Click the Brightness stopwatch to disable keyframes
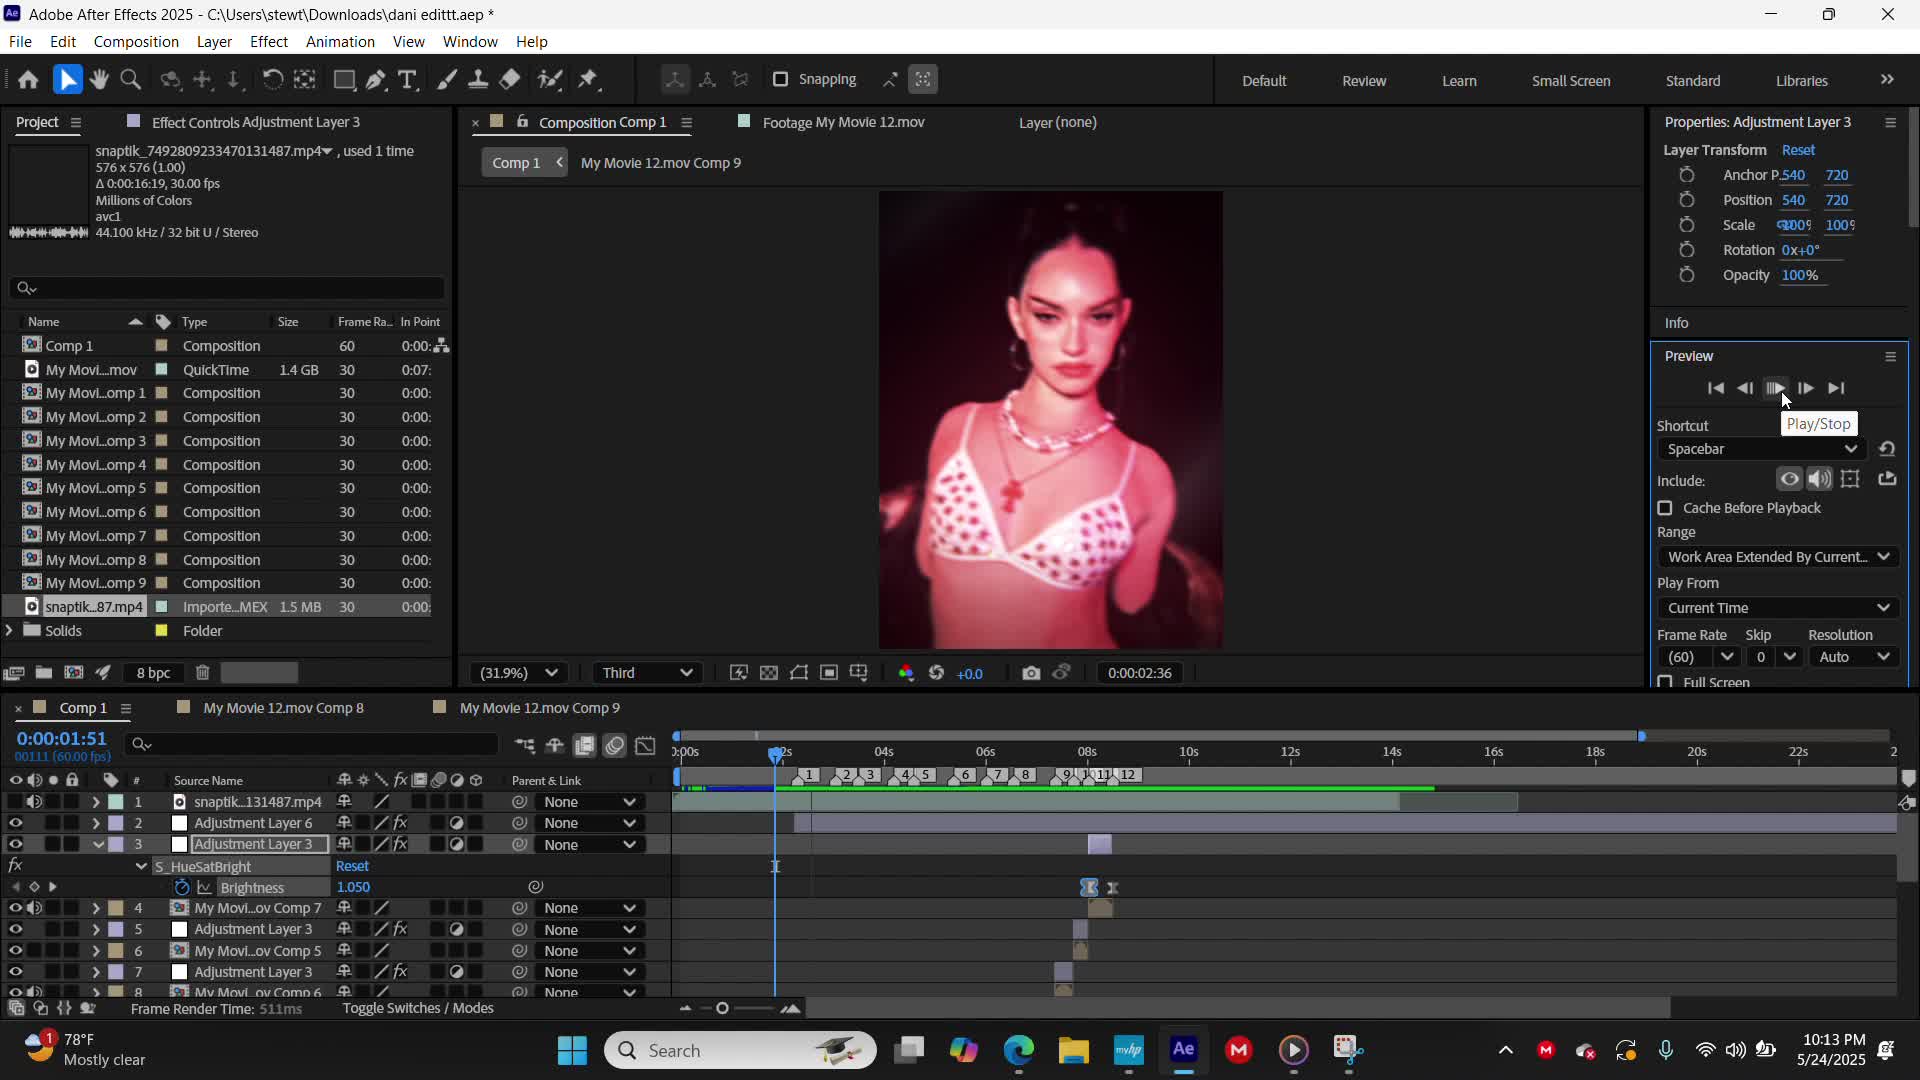1920x1080 pixels. click(182, 887)
